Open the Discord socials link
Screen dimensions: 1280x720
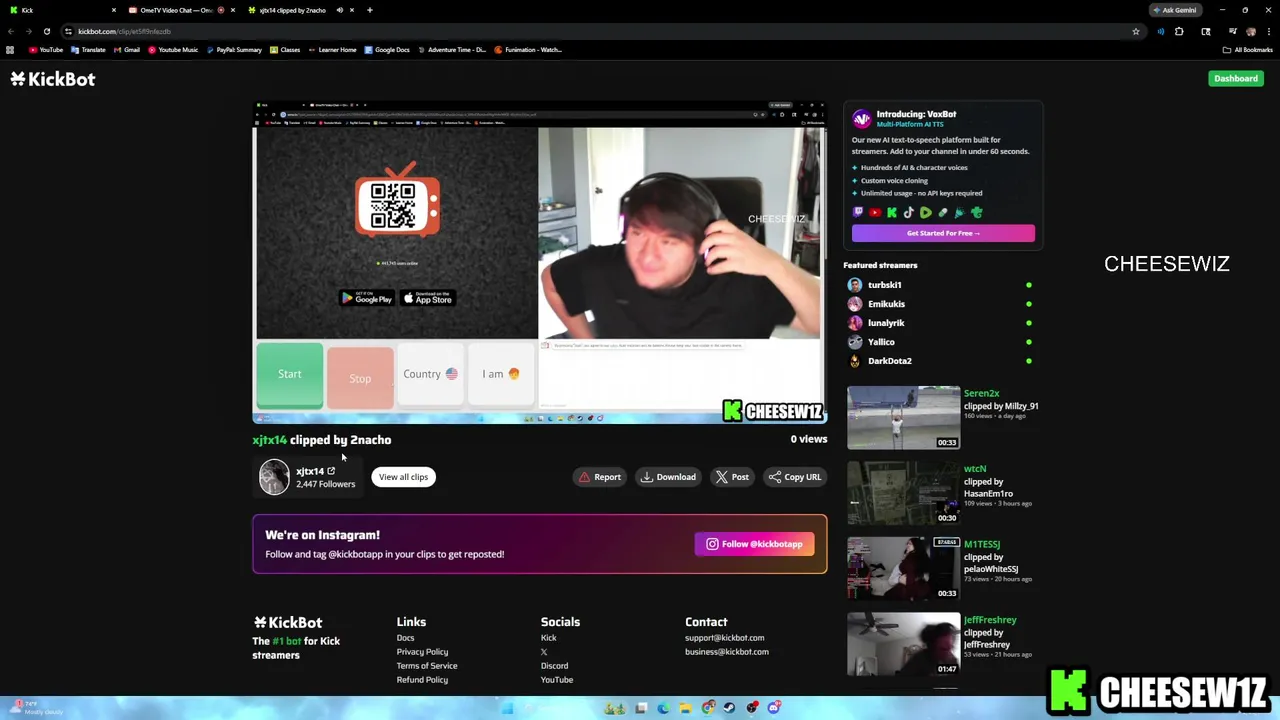[x=554, y=666]
